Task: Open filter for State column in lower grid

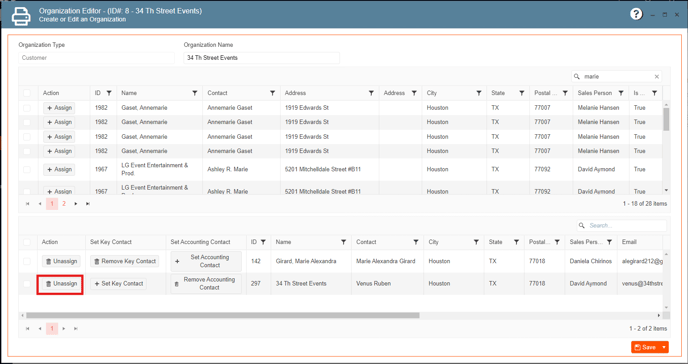Action: click(516, 242)
